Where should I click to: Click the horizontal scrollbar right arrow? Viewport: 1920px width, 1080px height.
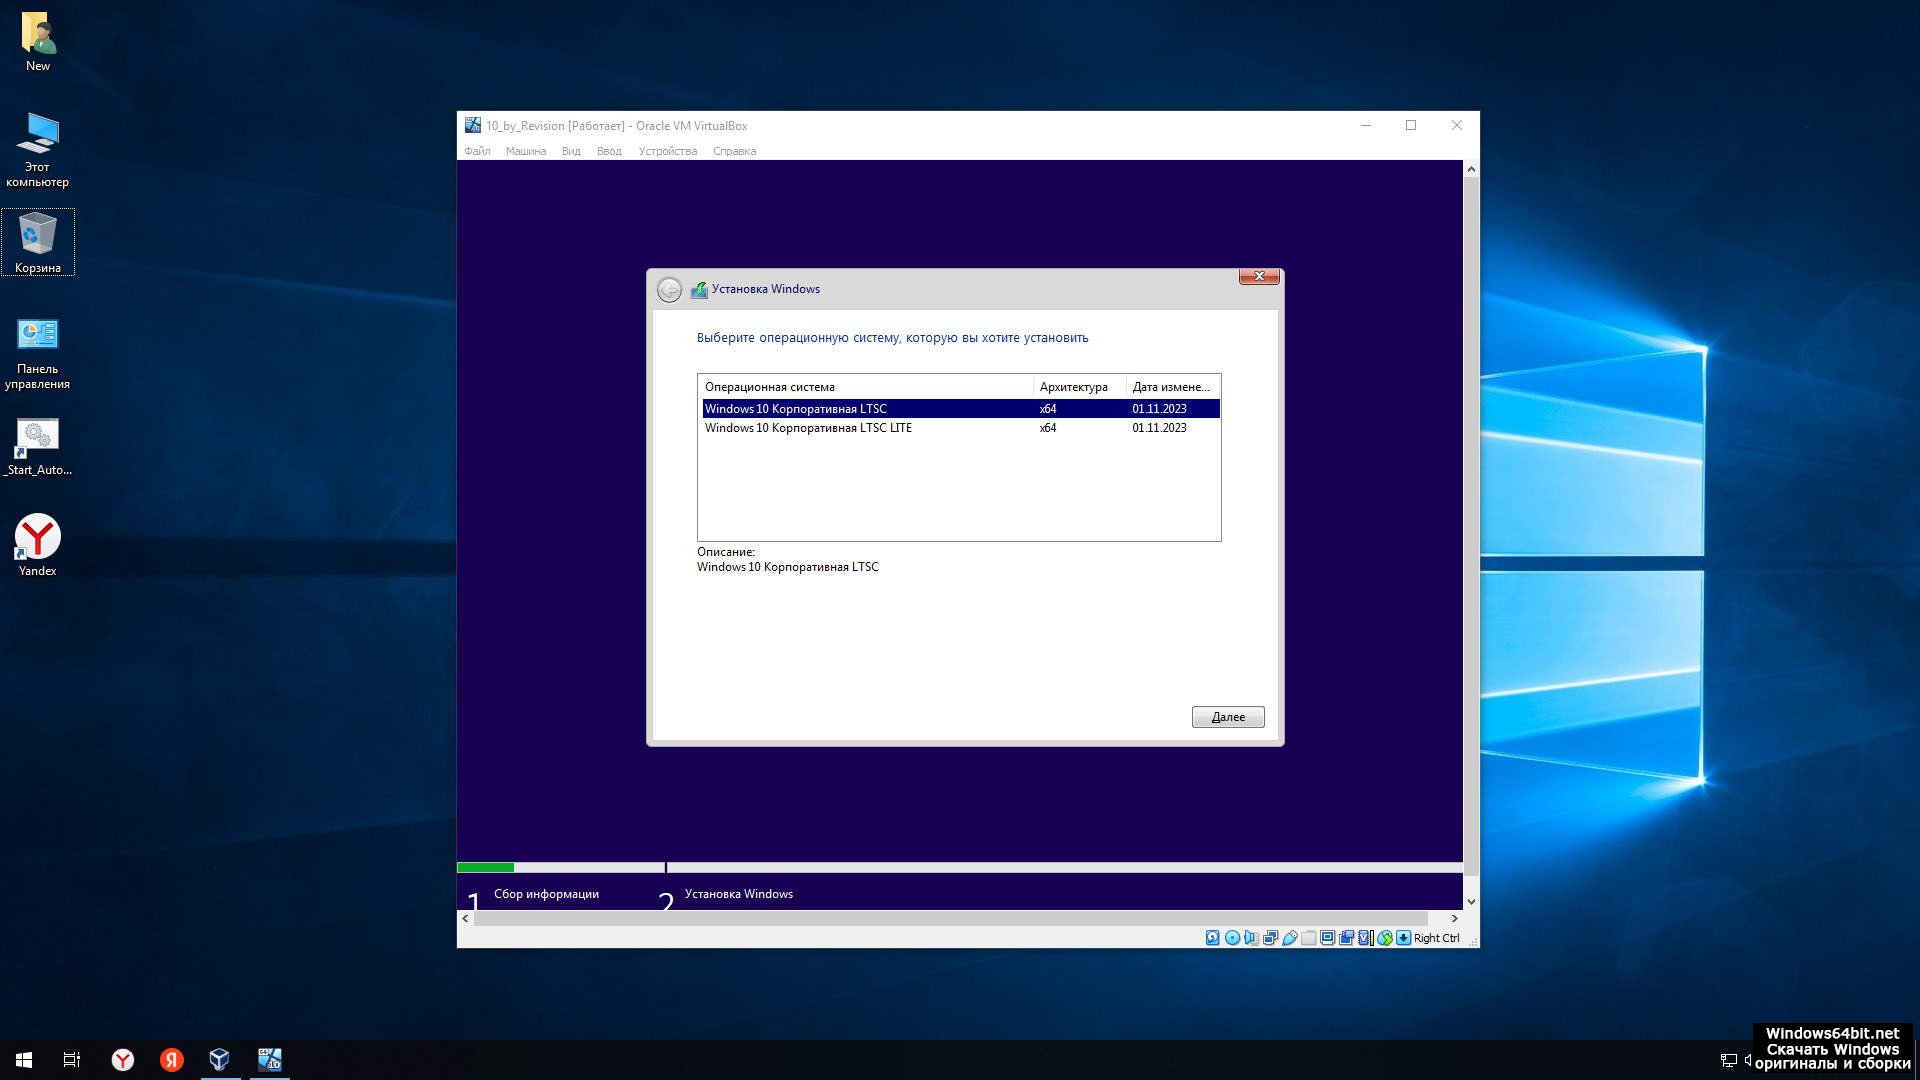point(1454,918)
